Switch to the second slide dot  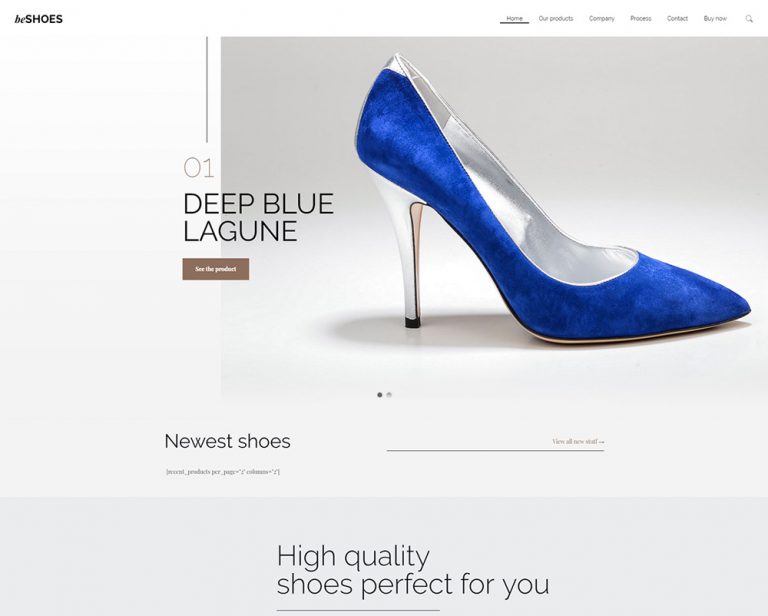coord(389,395)
